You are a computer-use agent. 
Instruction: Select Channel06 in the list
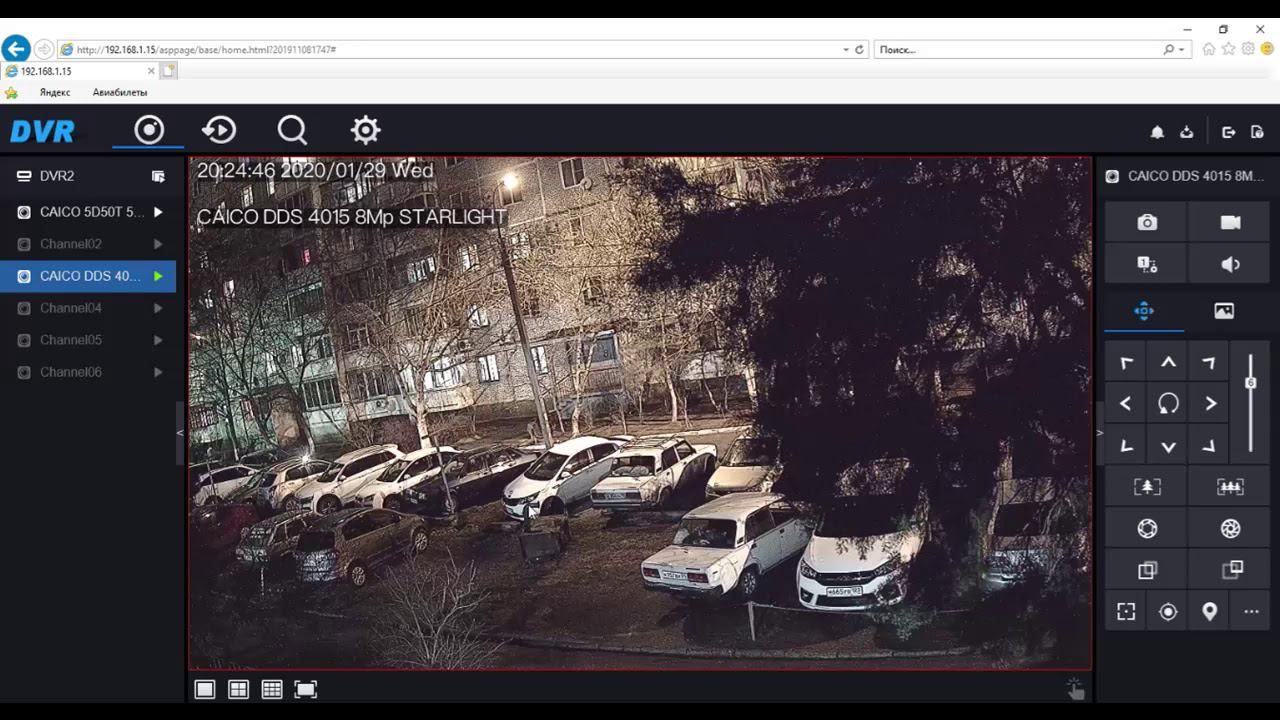[71, 372]
